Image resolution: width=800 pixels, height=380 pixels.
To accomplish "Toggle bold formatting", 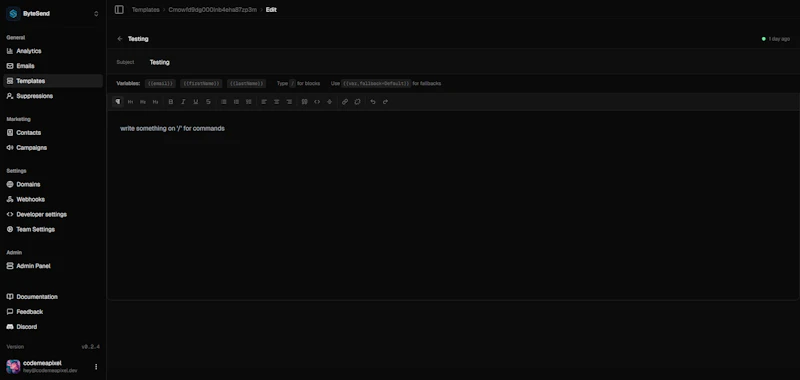I will [171, 102].
